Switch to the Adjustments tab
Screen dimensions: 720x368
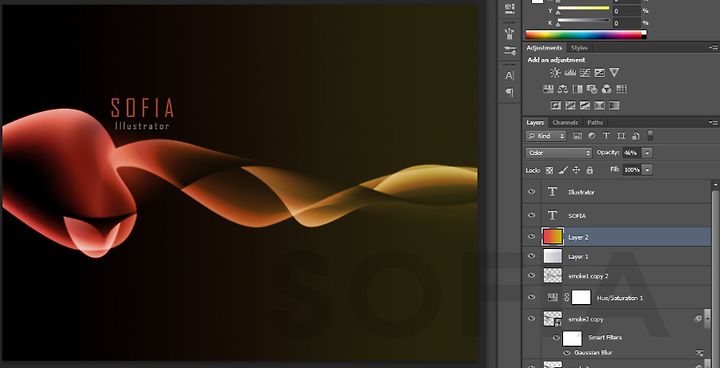[544, 48]
